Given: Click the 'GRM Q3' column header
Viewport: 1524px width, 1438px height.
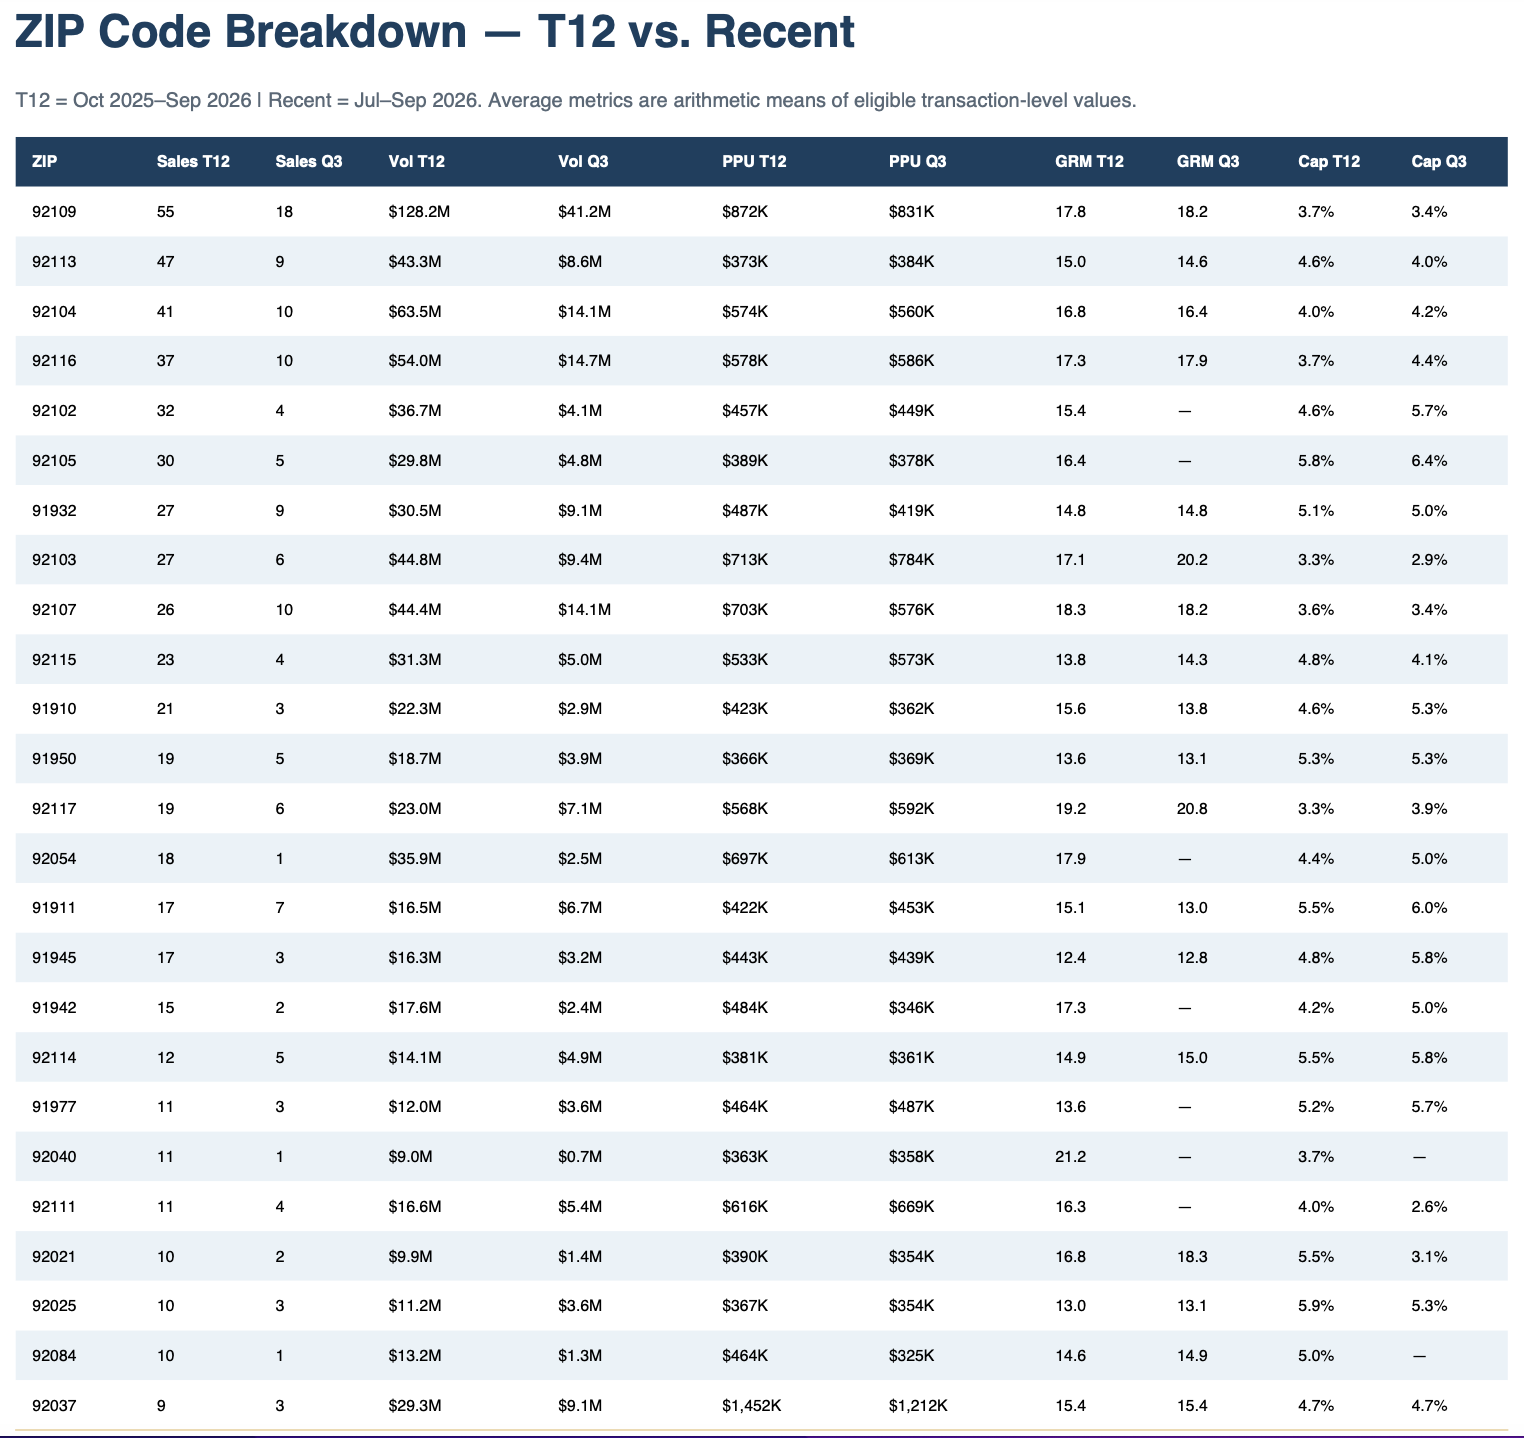Looking at the screenshot, I should (x=1208, y=162).
